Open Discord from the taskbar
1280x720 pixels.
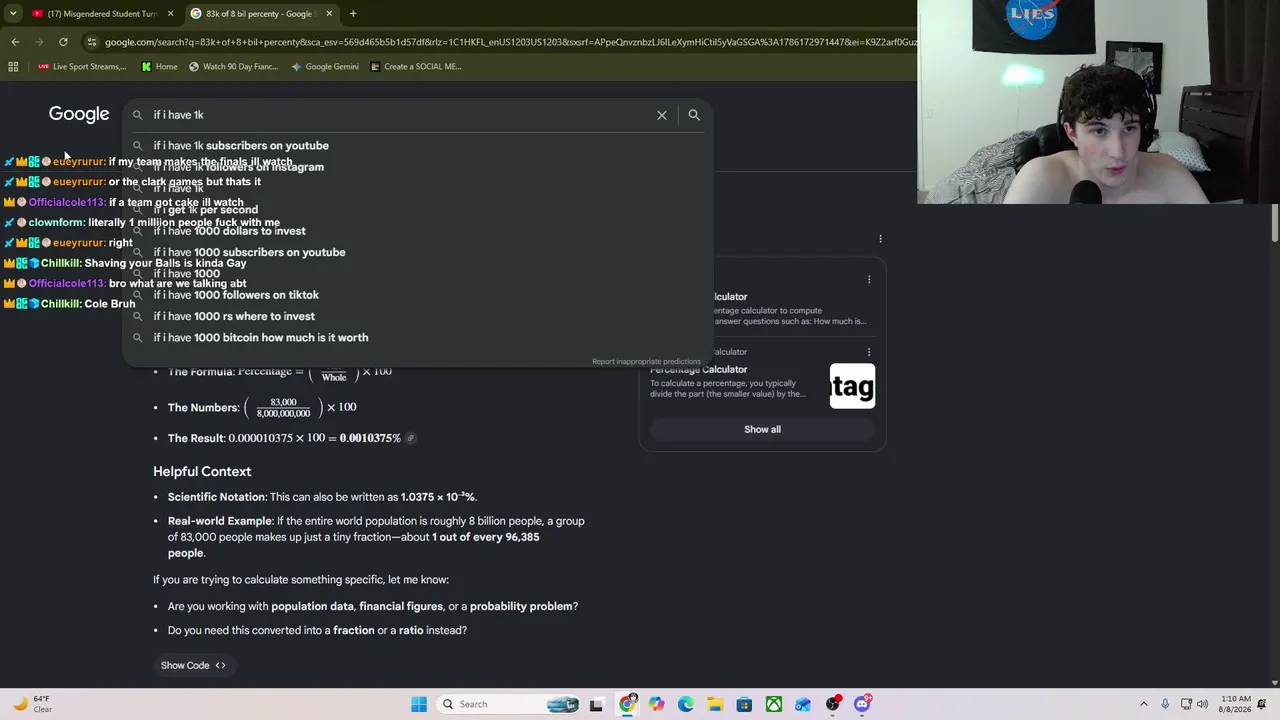[x=862, y=704]
